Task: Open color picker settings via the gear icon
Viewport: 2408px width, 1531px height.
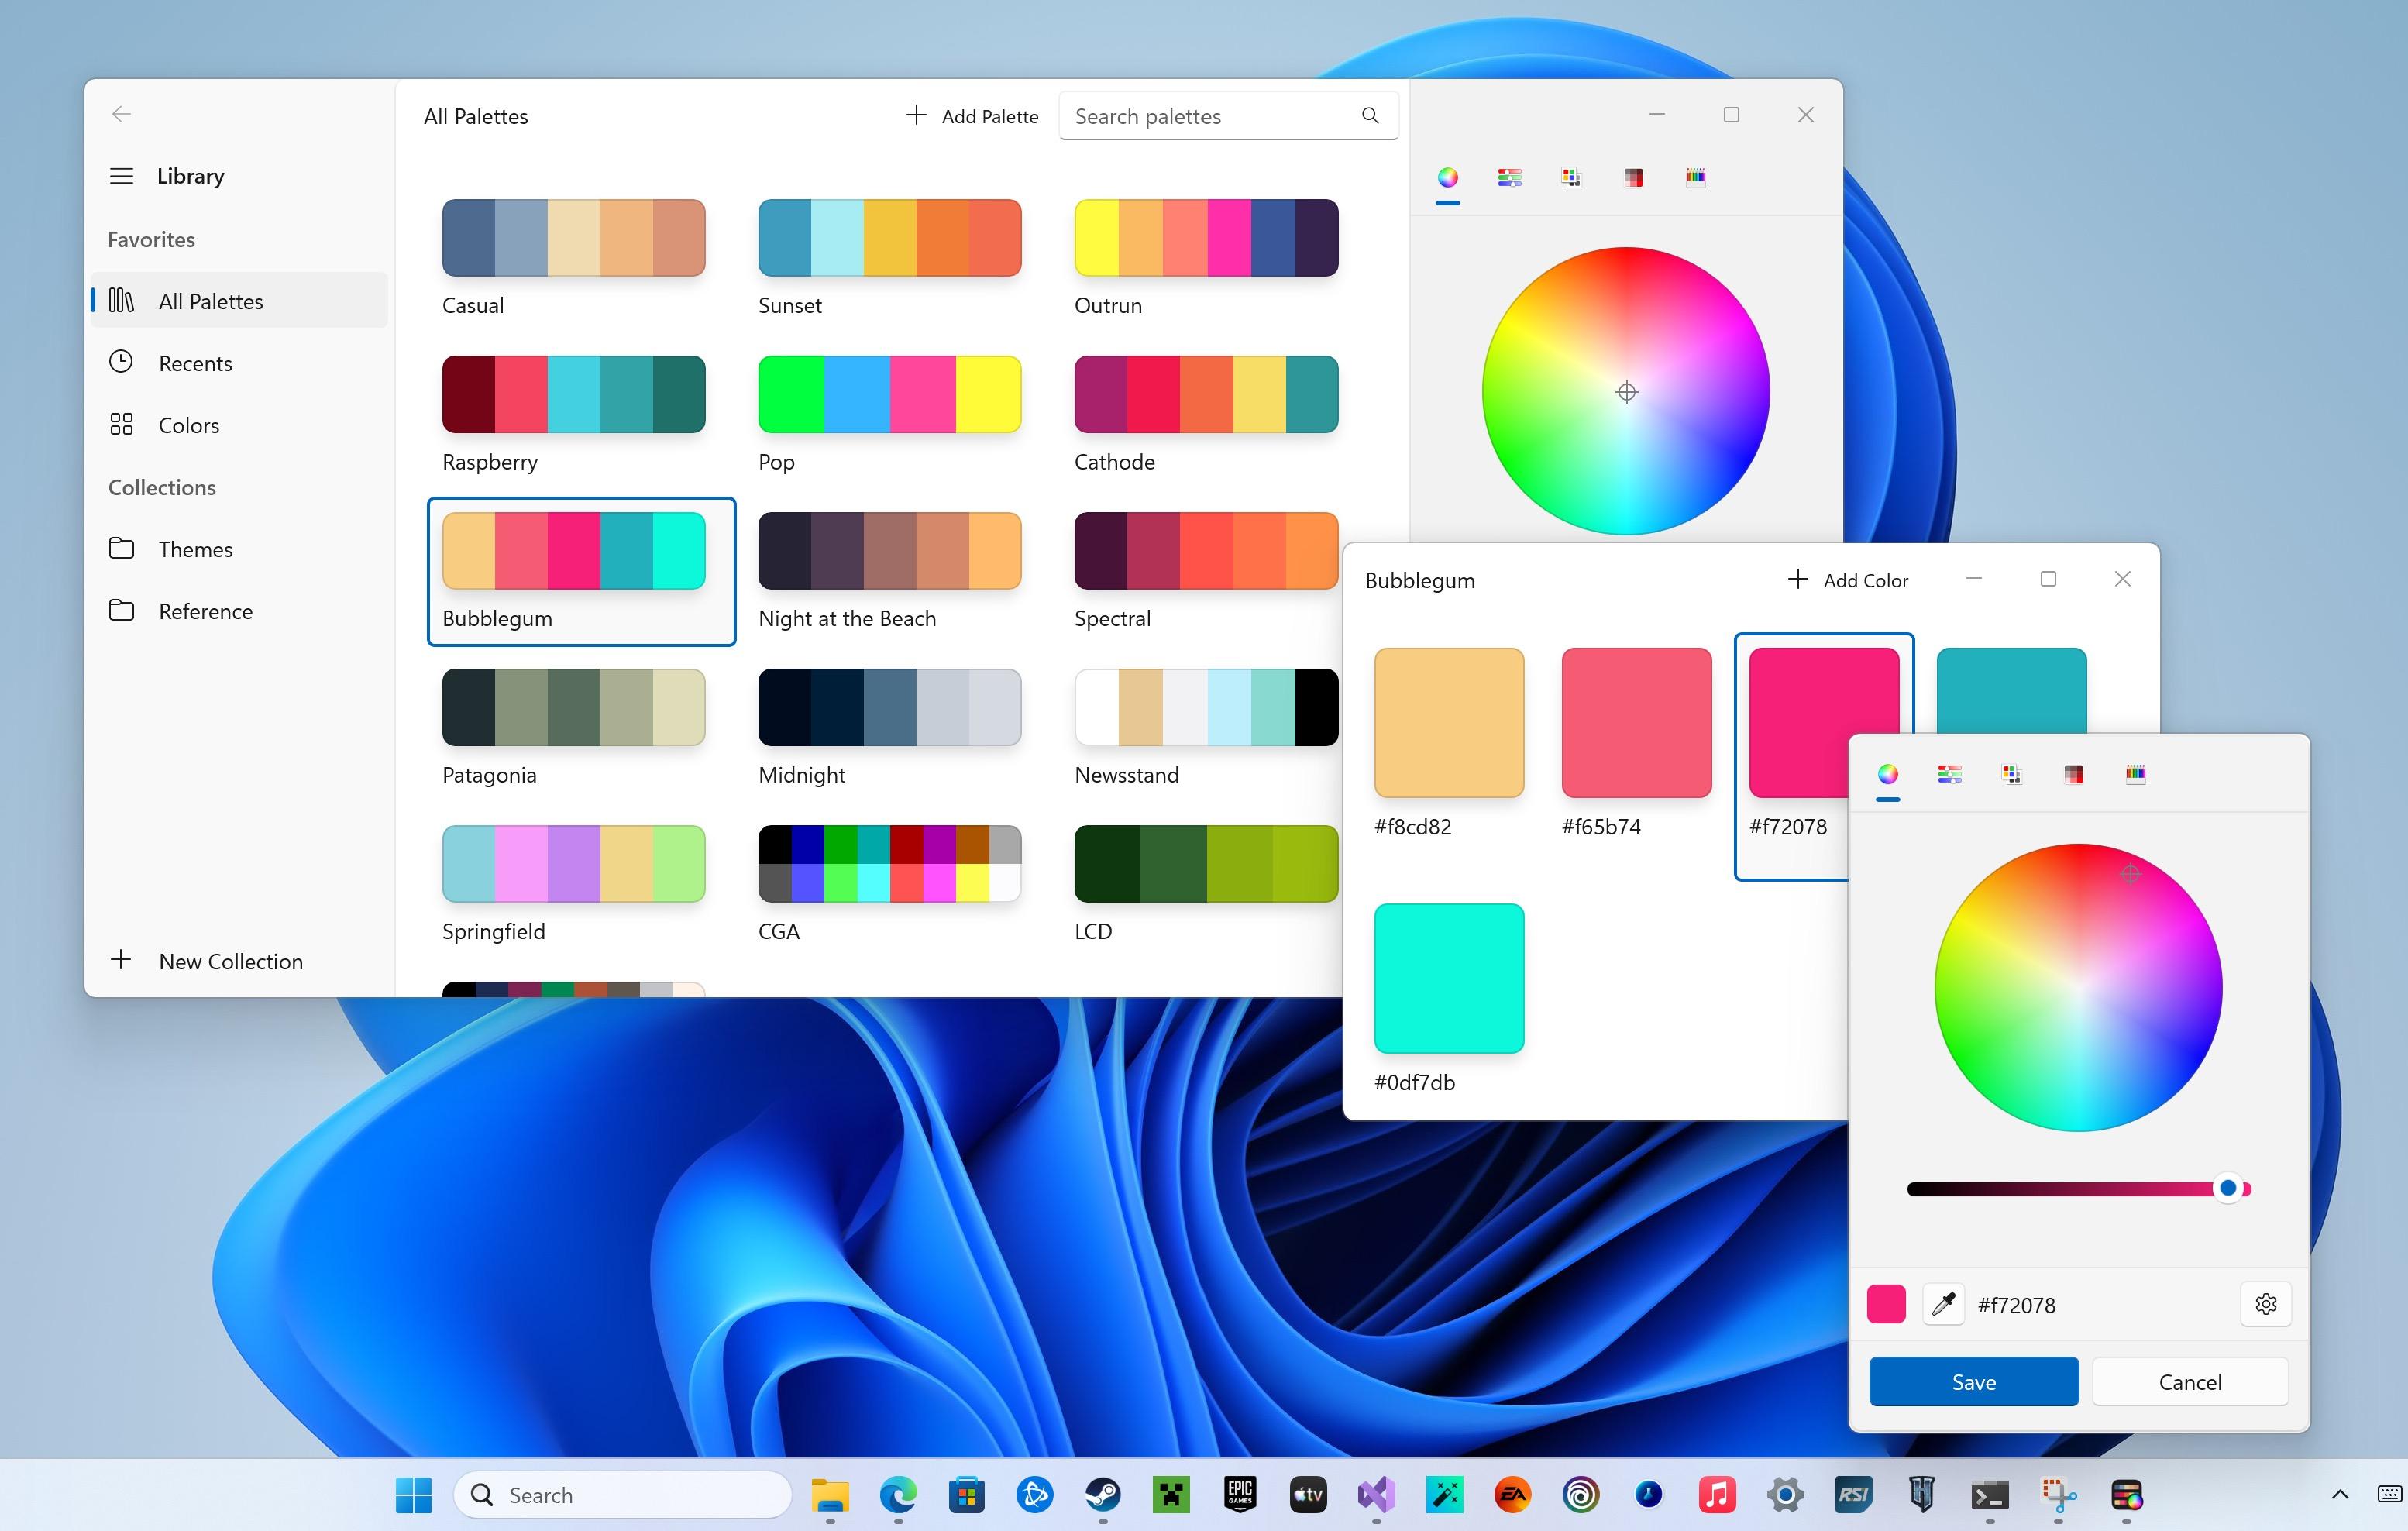Action: pos(2265,1304)
